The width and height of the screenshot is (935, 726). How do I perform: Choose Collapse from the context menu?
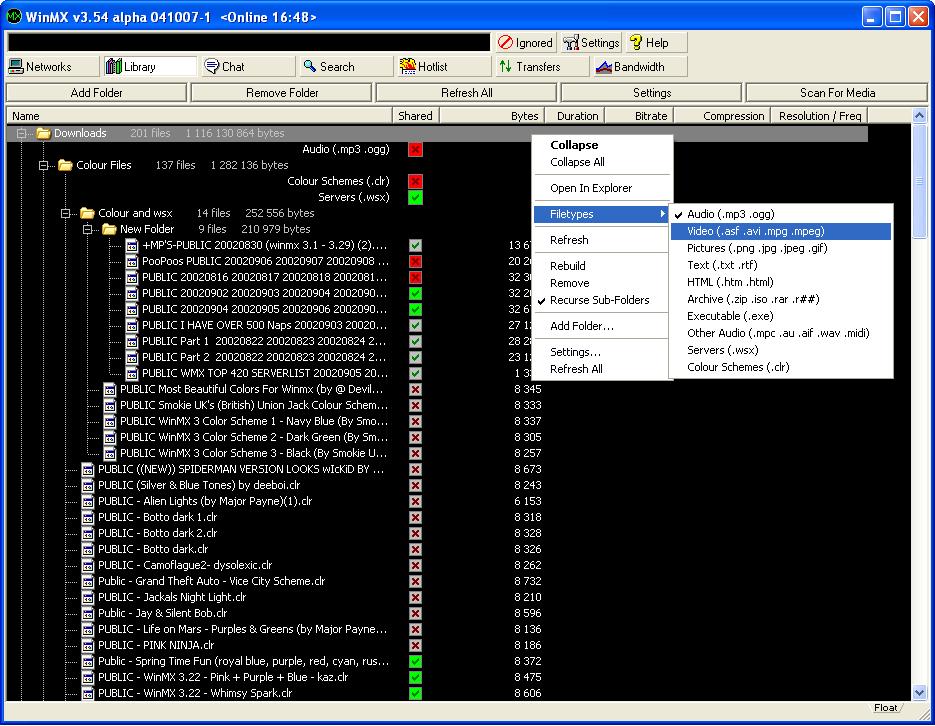(x=602, y=145)
